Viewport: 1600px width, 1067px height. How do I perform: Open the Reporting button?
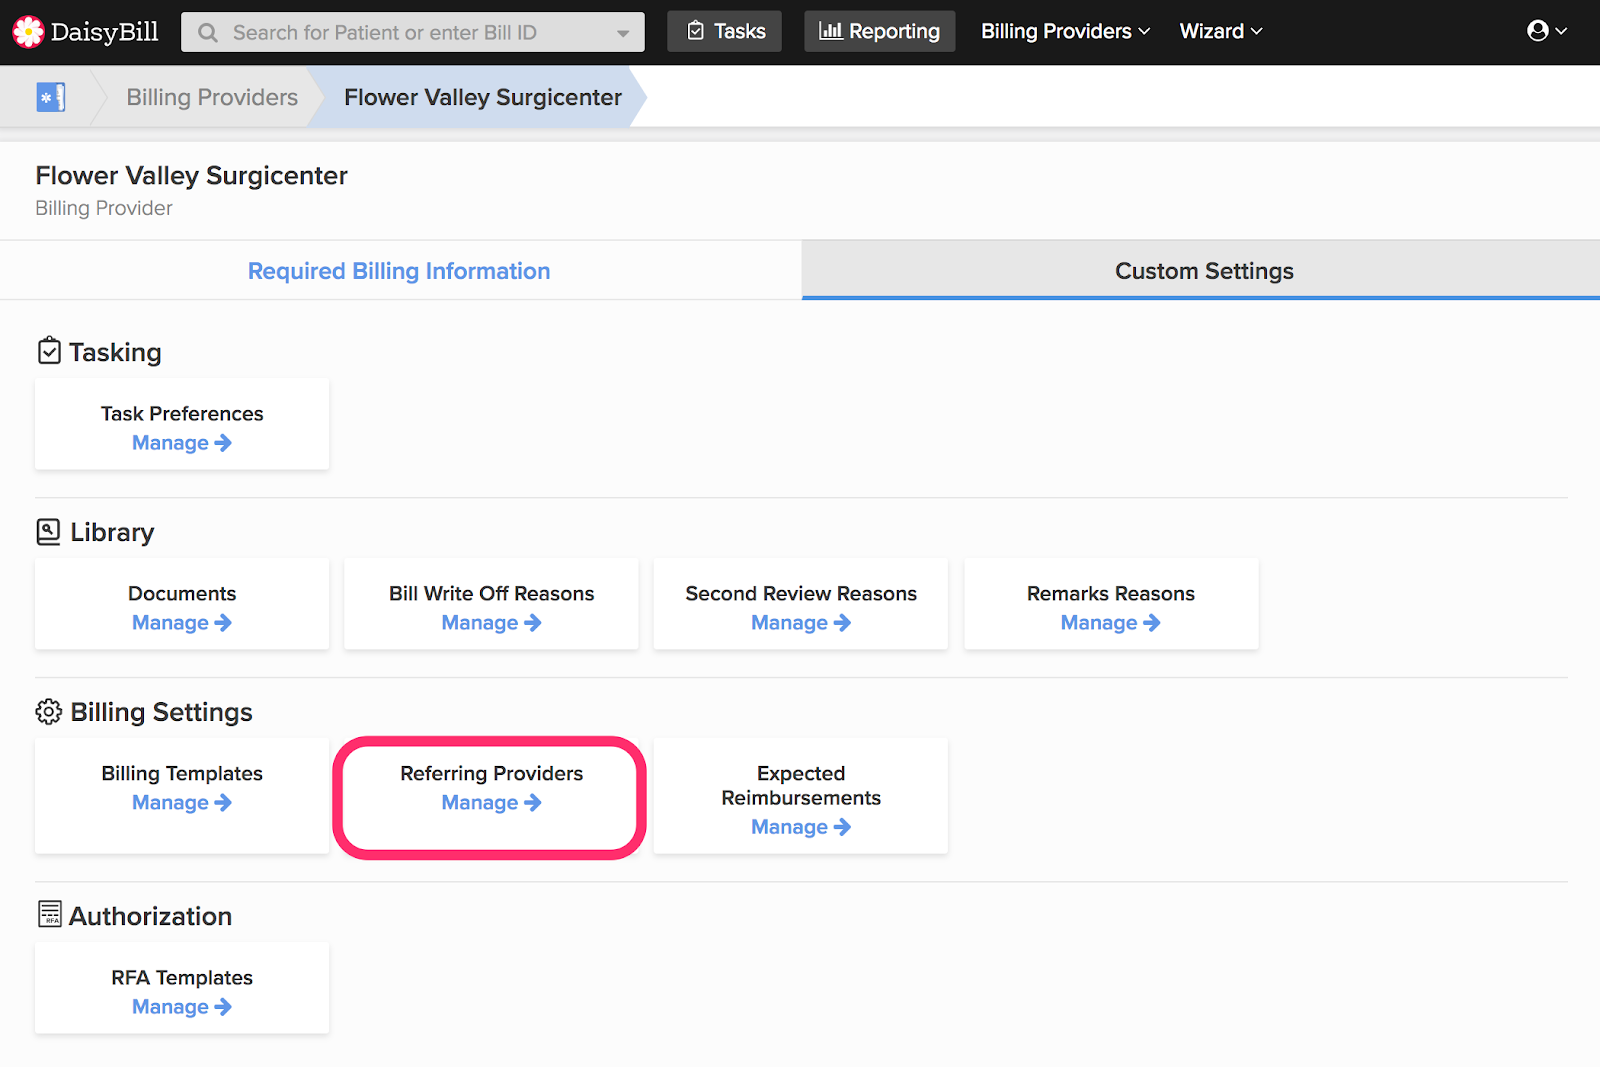[x=880, y=31]
